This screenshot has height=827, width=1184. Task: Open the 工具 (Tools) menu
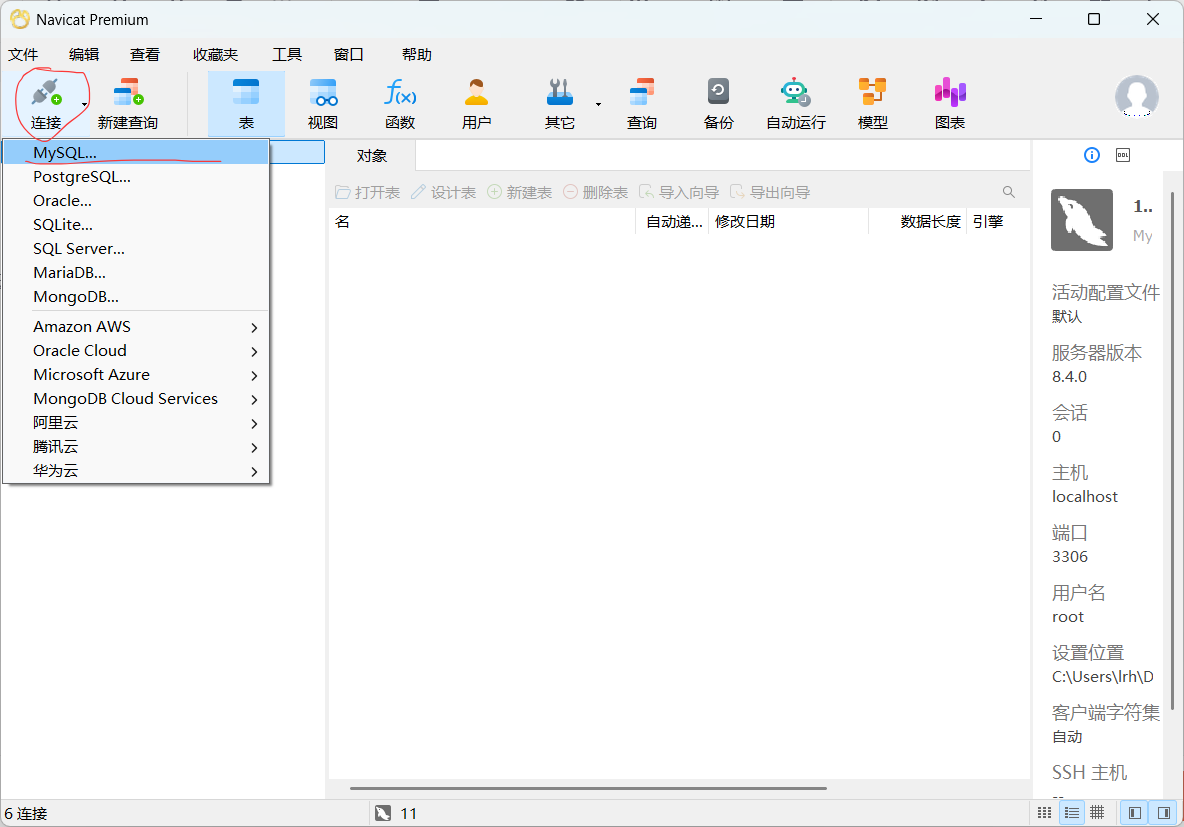click(x=287, y=54)
